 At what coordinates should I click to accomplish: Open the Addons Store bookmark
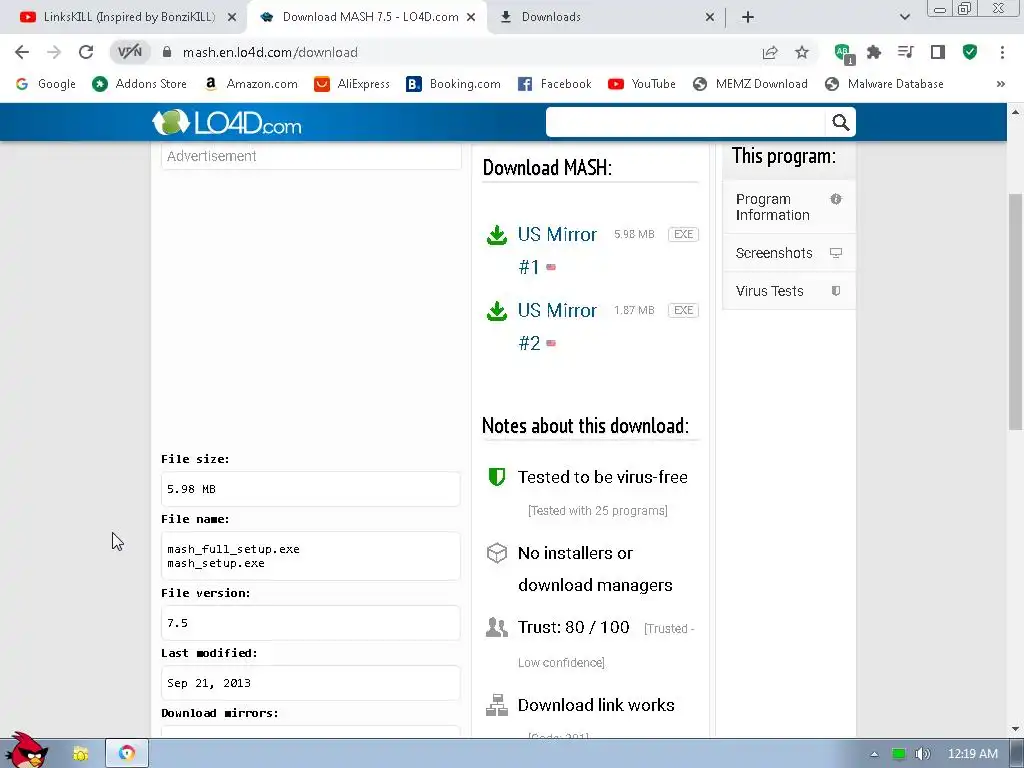point(140,84)
